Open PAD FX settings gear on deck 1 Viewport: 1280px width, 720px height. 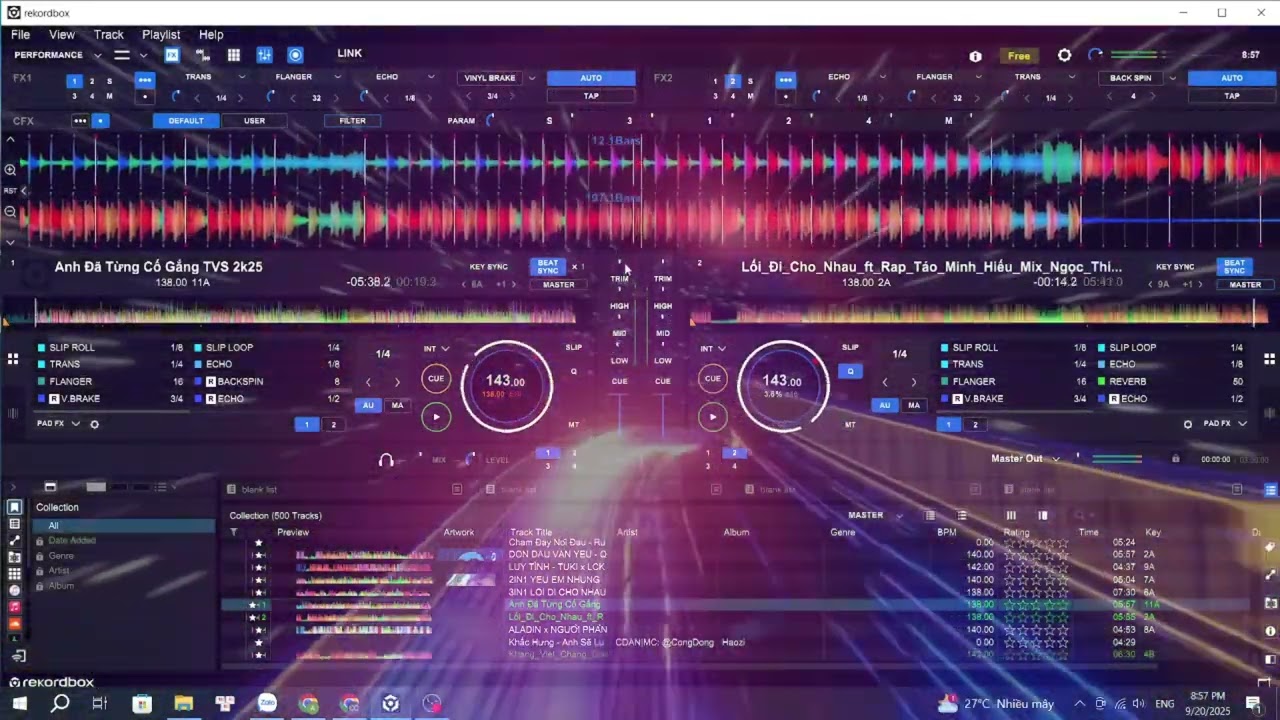[95, 424]
